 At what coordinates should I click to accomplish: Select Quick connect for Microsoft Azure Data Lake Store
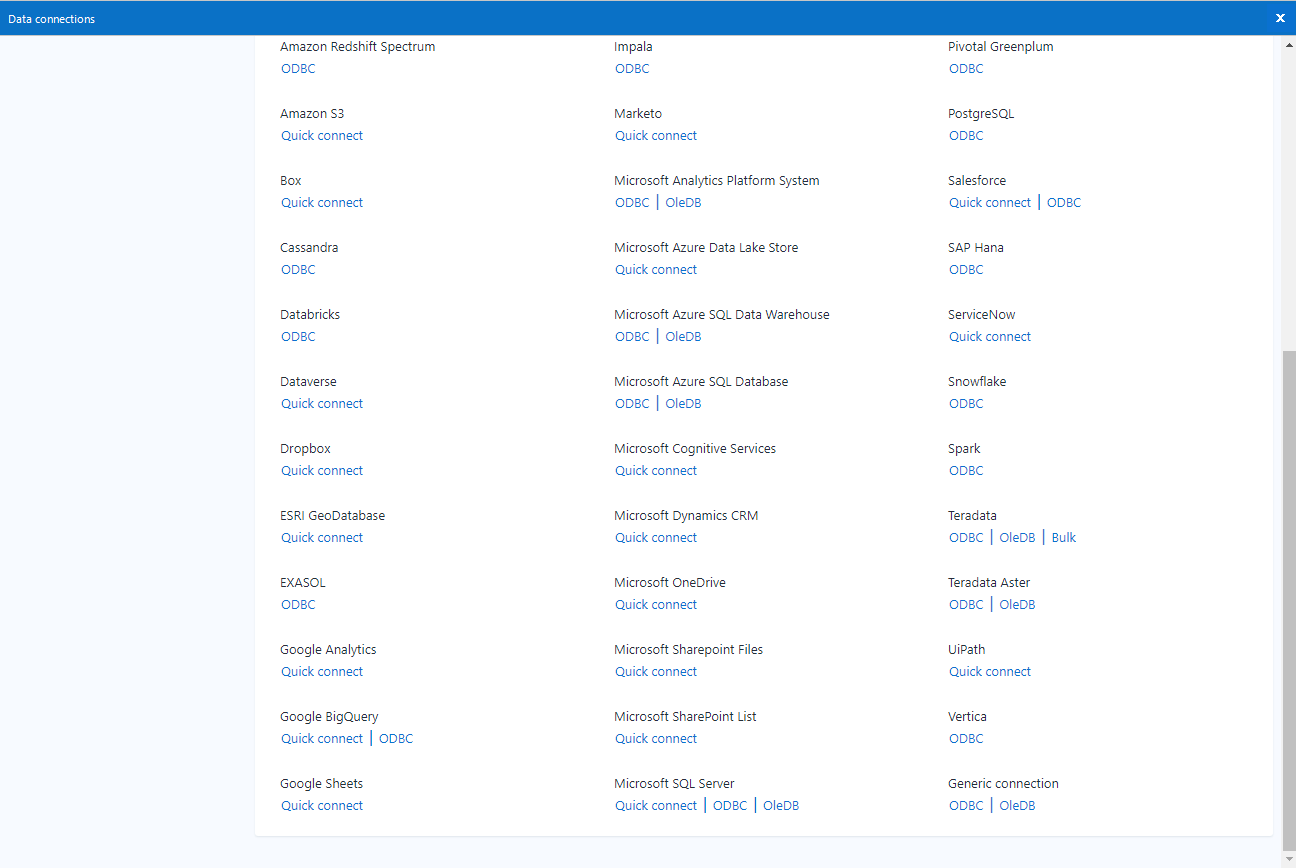click(656, 269)
